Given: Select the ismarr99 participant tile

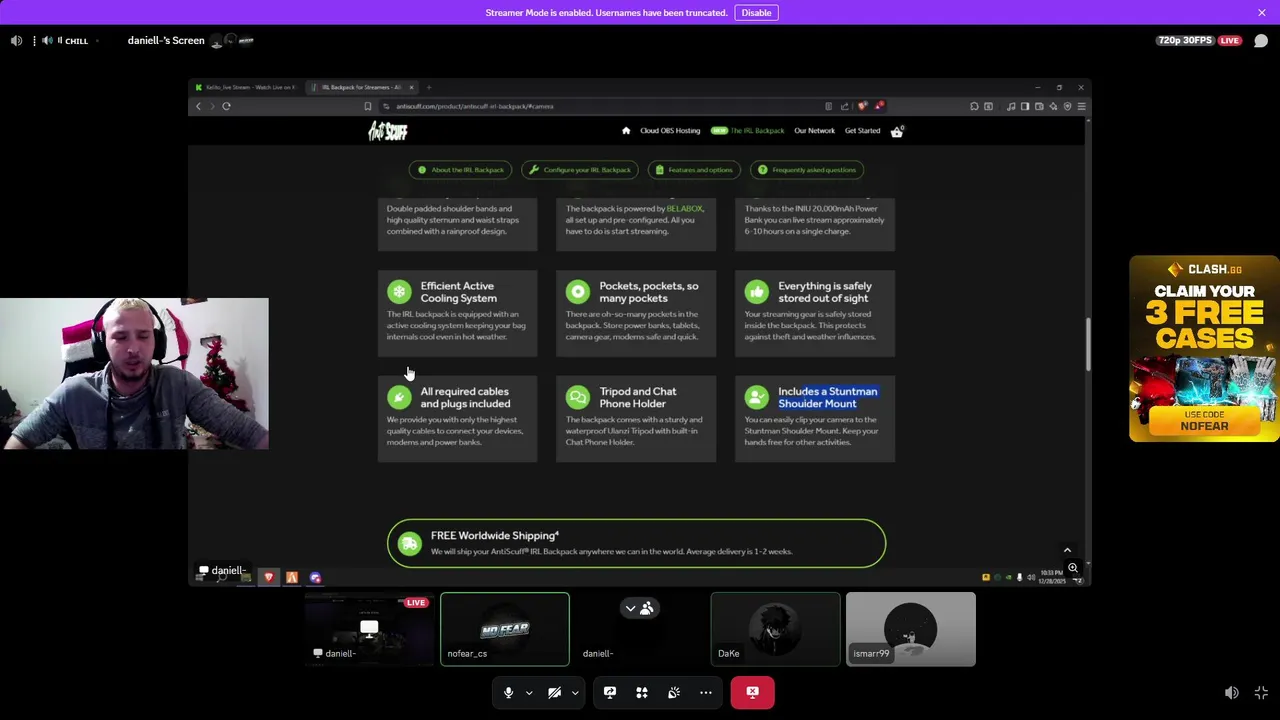Looking at the screenshot, I should click(910, 629).
